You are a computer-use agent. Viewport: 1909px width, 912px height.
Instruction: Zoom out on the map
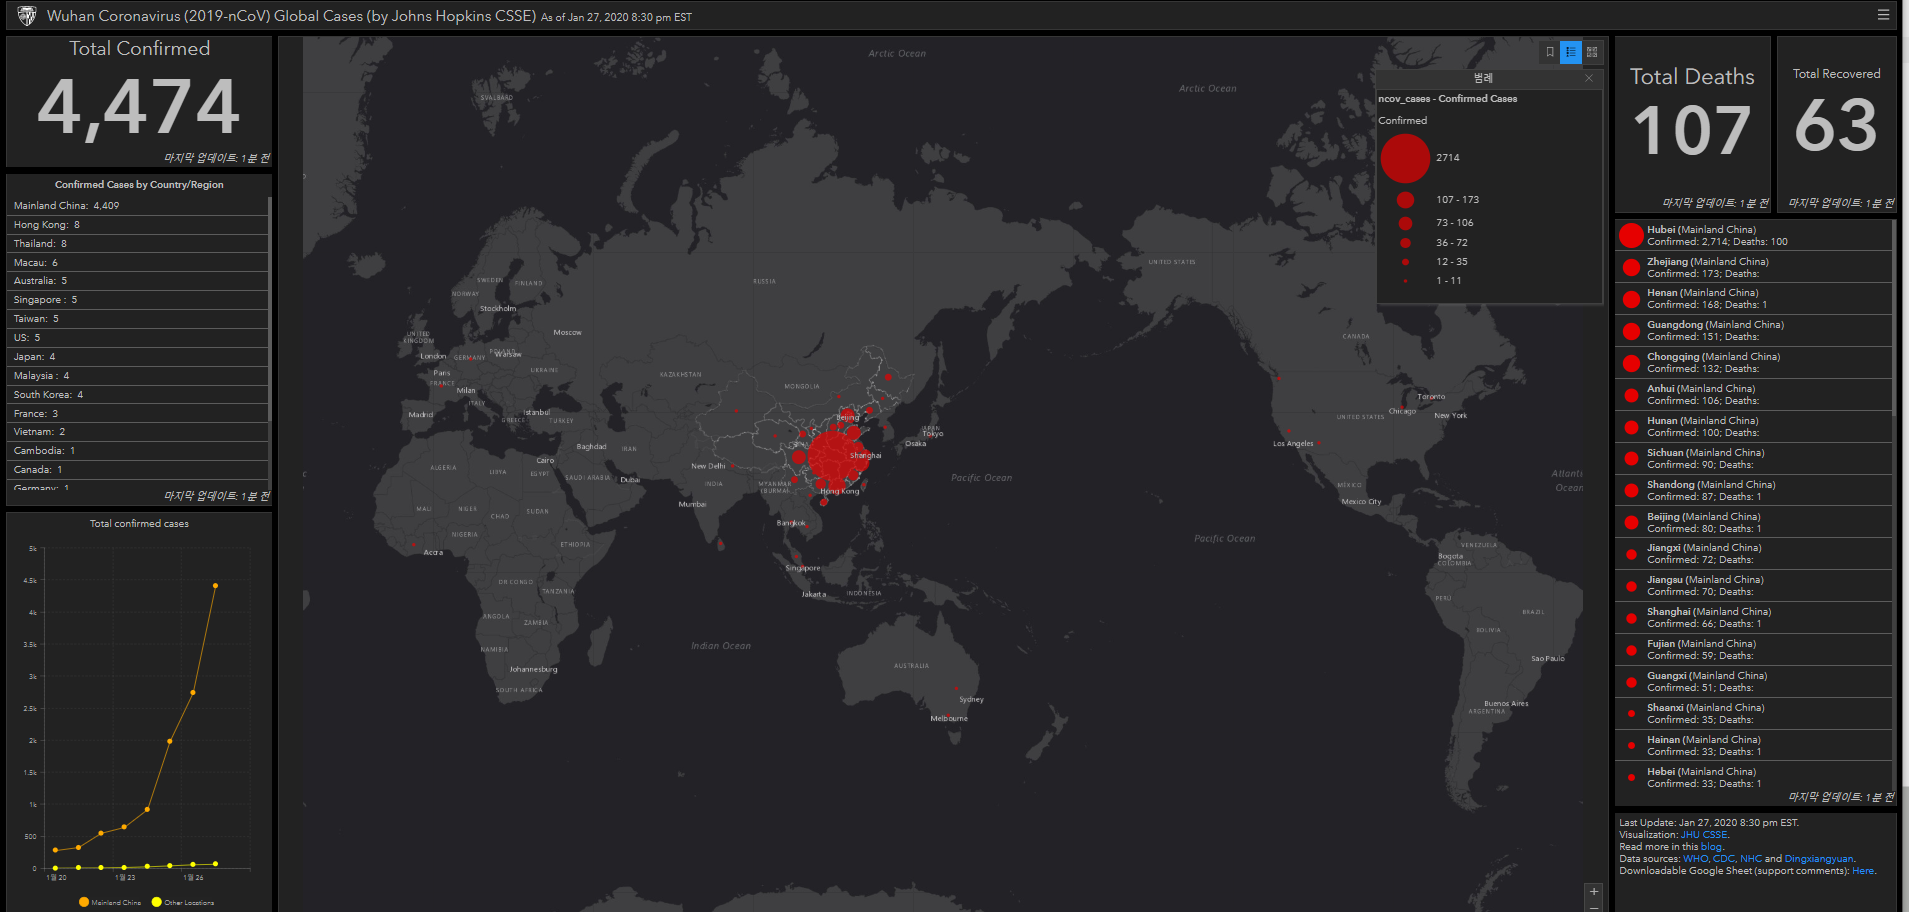point(1594,907)
